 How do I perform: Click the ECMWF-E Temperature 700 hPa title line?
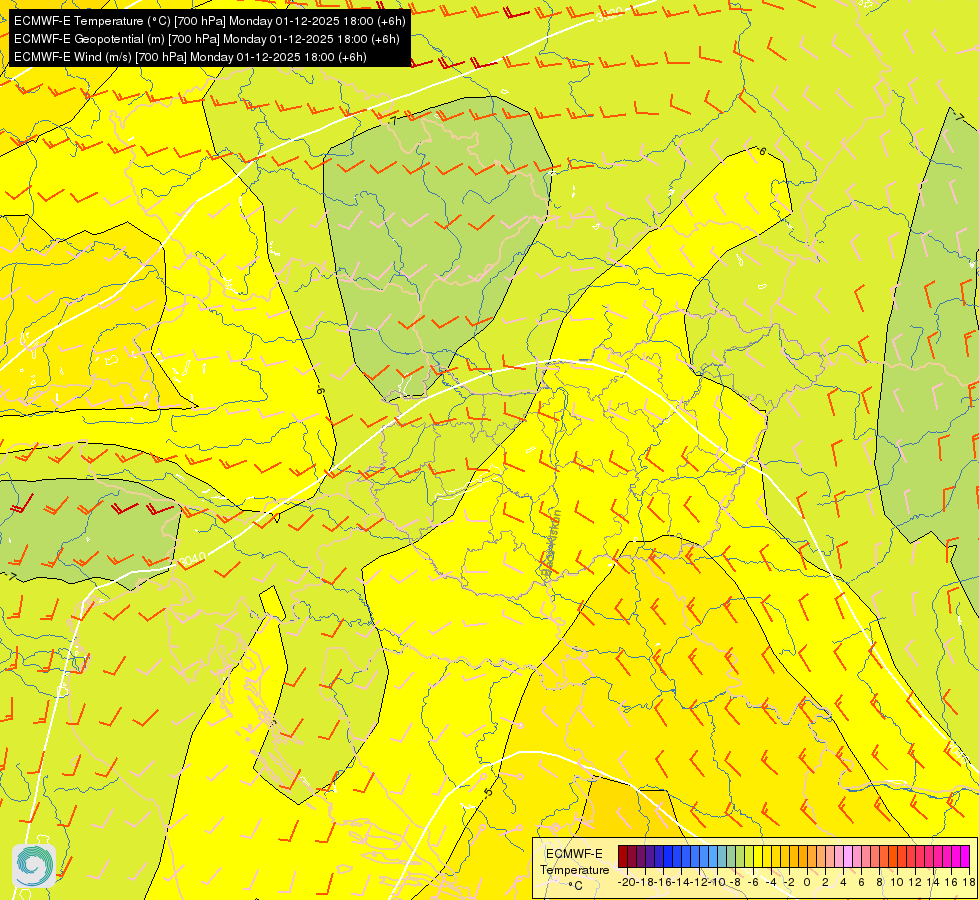209,21
